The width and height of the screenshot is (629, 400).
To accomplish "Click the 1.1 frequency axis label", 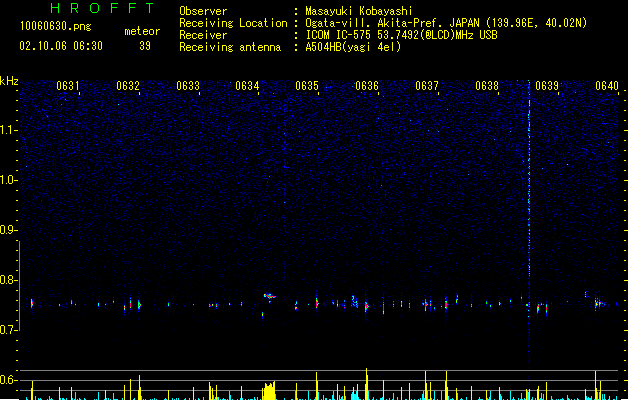I will (8, 130).
